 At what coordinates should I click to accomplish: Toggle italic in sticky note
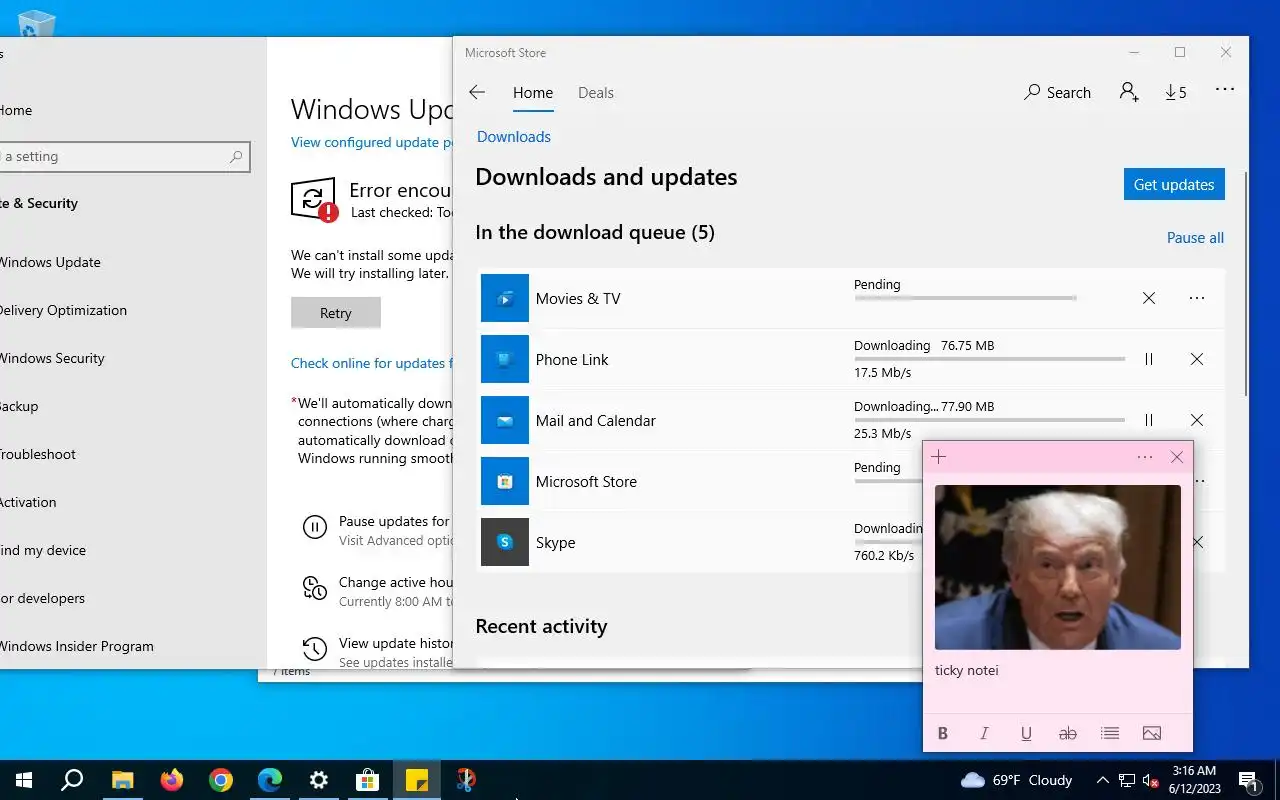click(x=984, y=733)
